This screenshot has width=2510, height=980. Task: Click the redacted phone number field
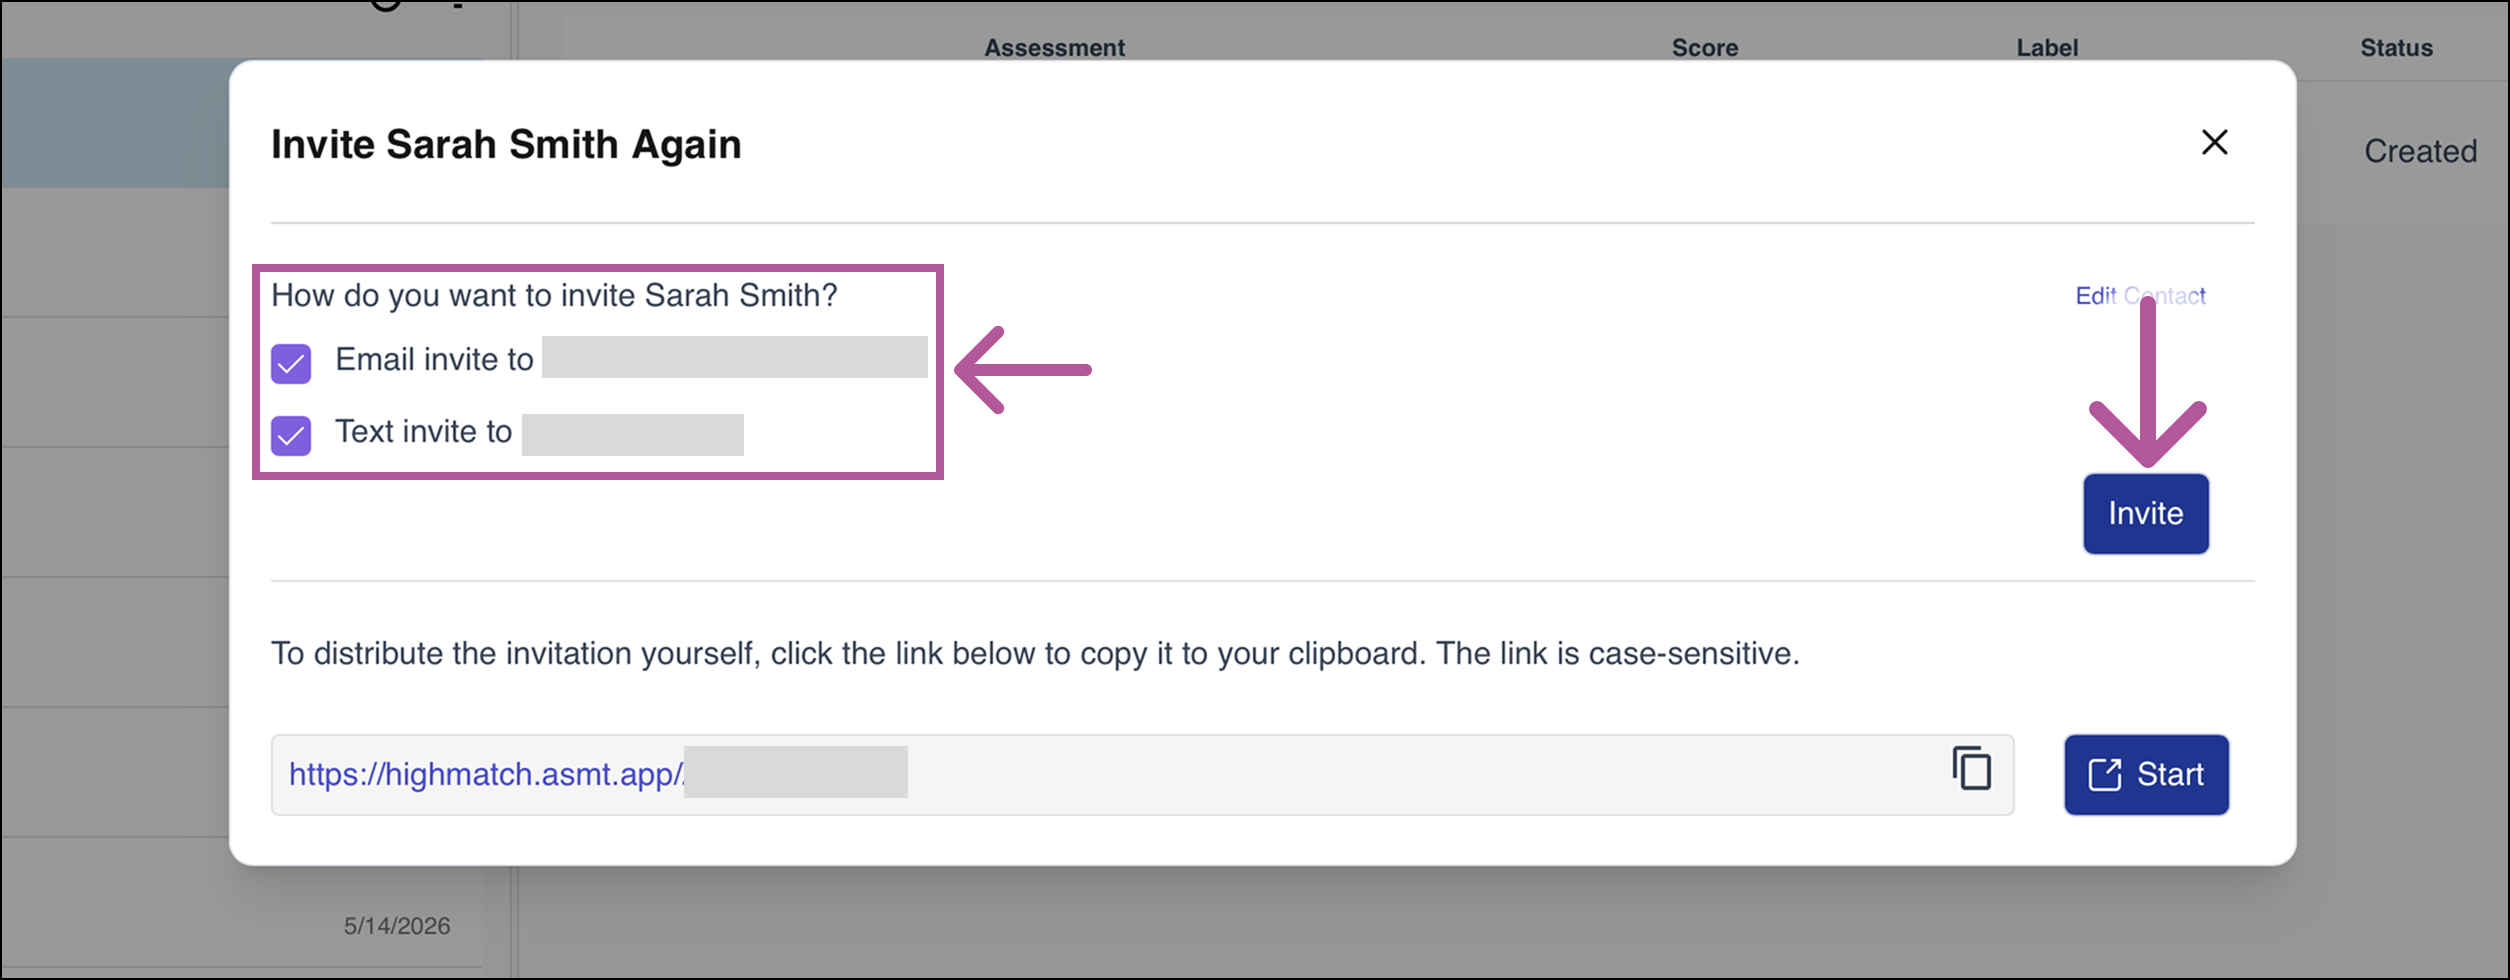[632, 435]
